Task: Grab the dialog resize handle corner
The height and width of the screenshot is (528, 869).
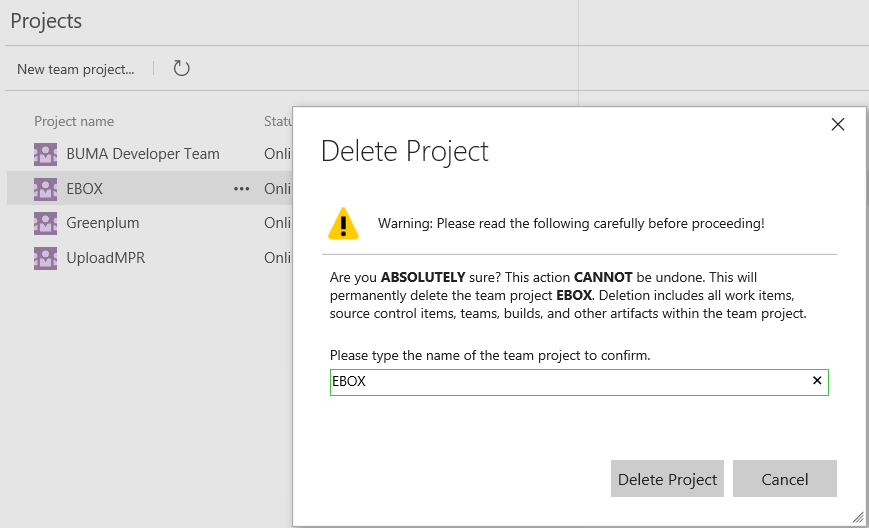Action: click(857, 517)
